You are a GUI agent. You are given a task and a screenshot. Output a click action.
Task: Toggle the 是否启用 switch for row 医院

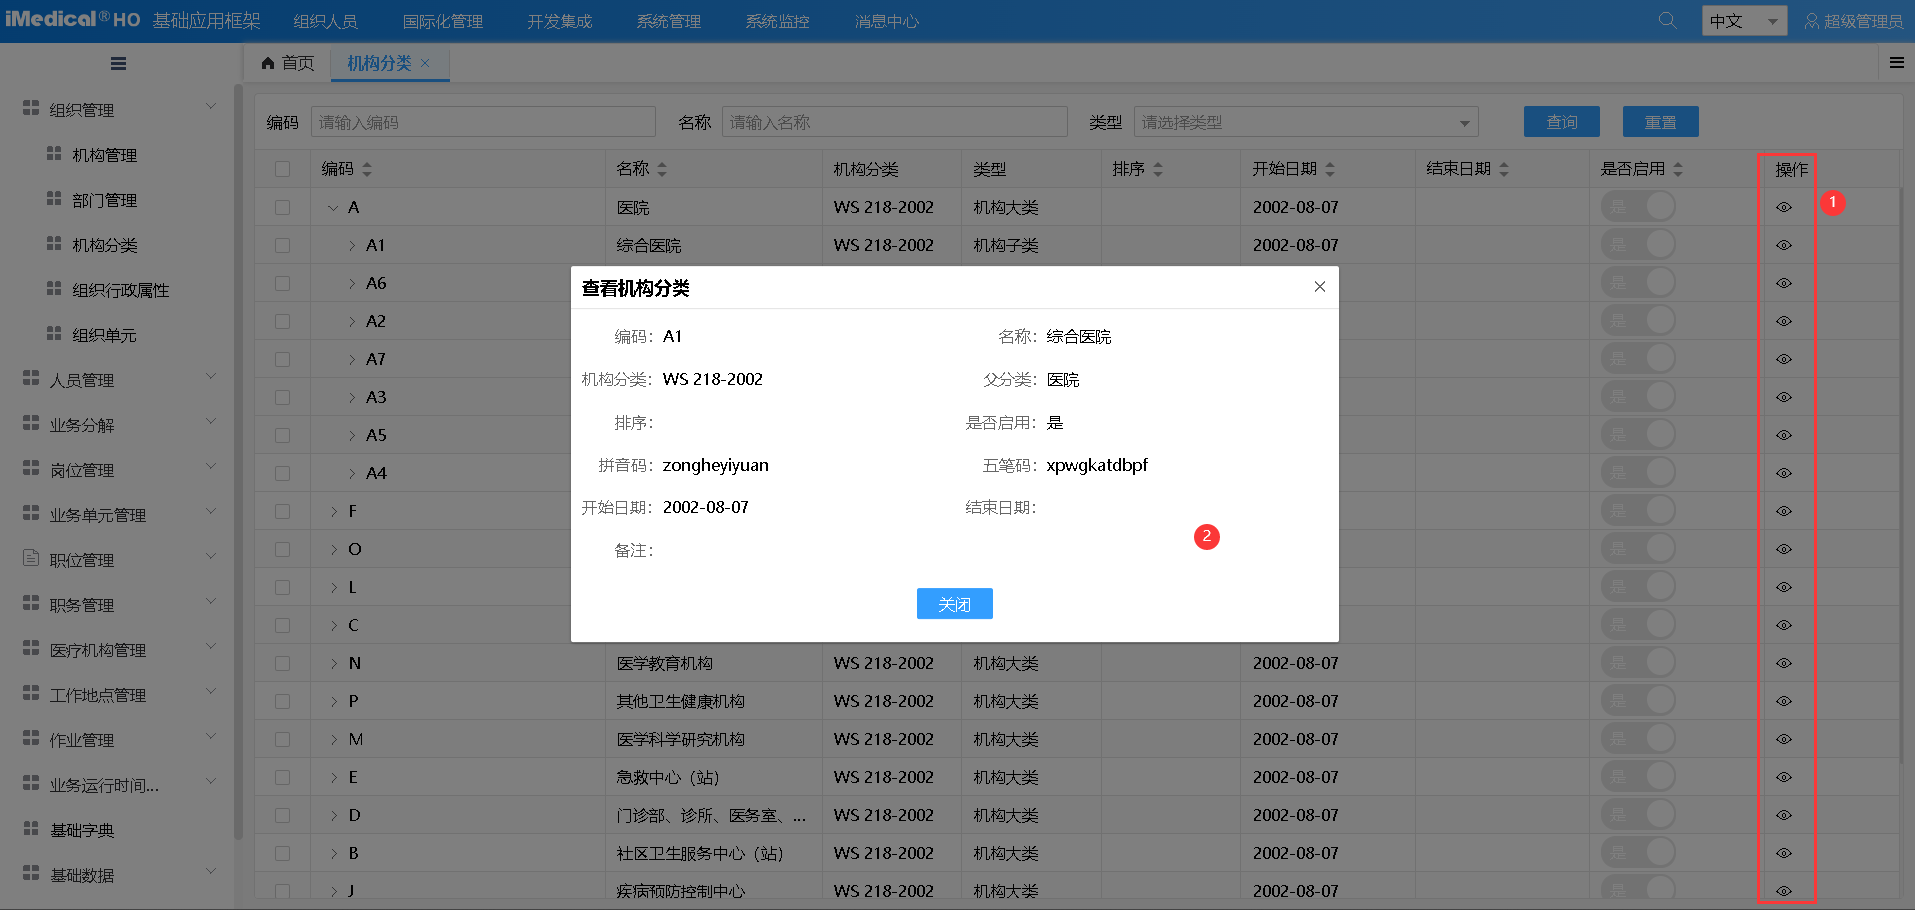pos(1638,206)
